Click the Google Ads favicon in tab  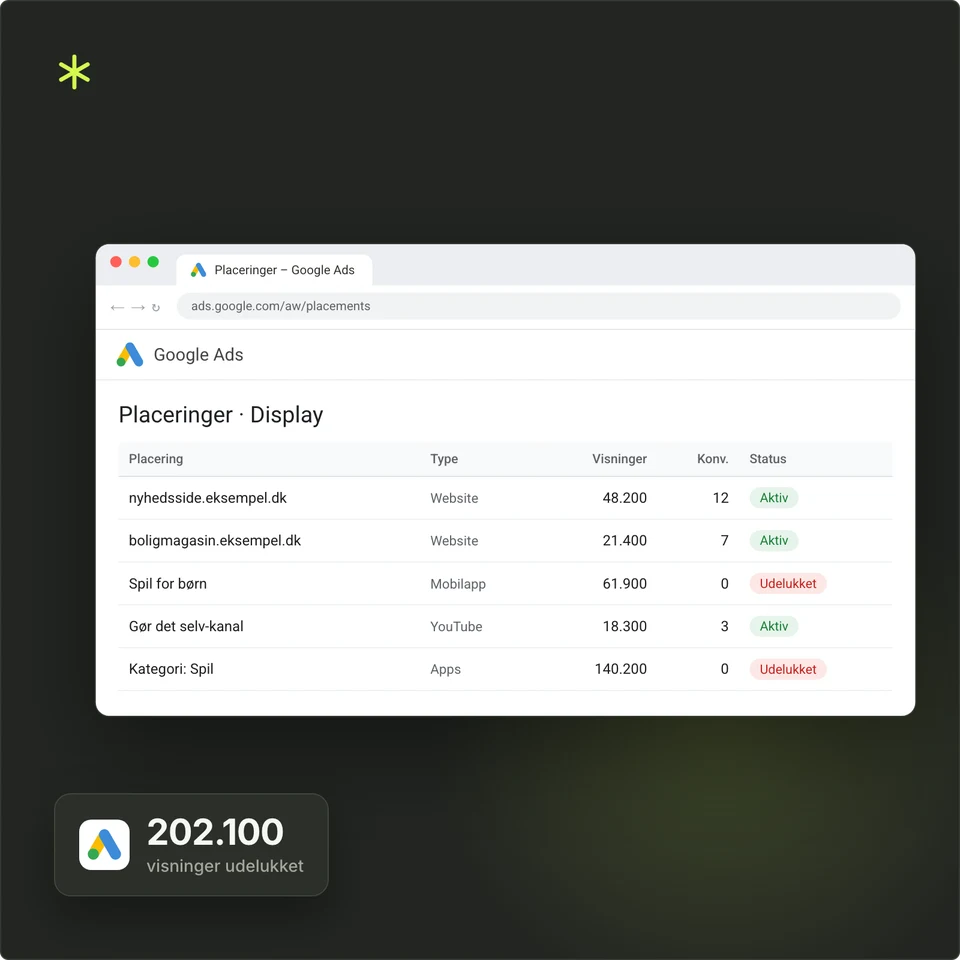coord(198,270)
